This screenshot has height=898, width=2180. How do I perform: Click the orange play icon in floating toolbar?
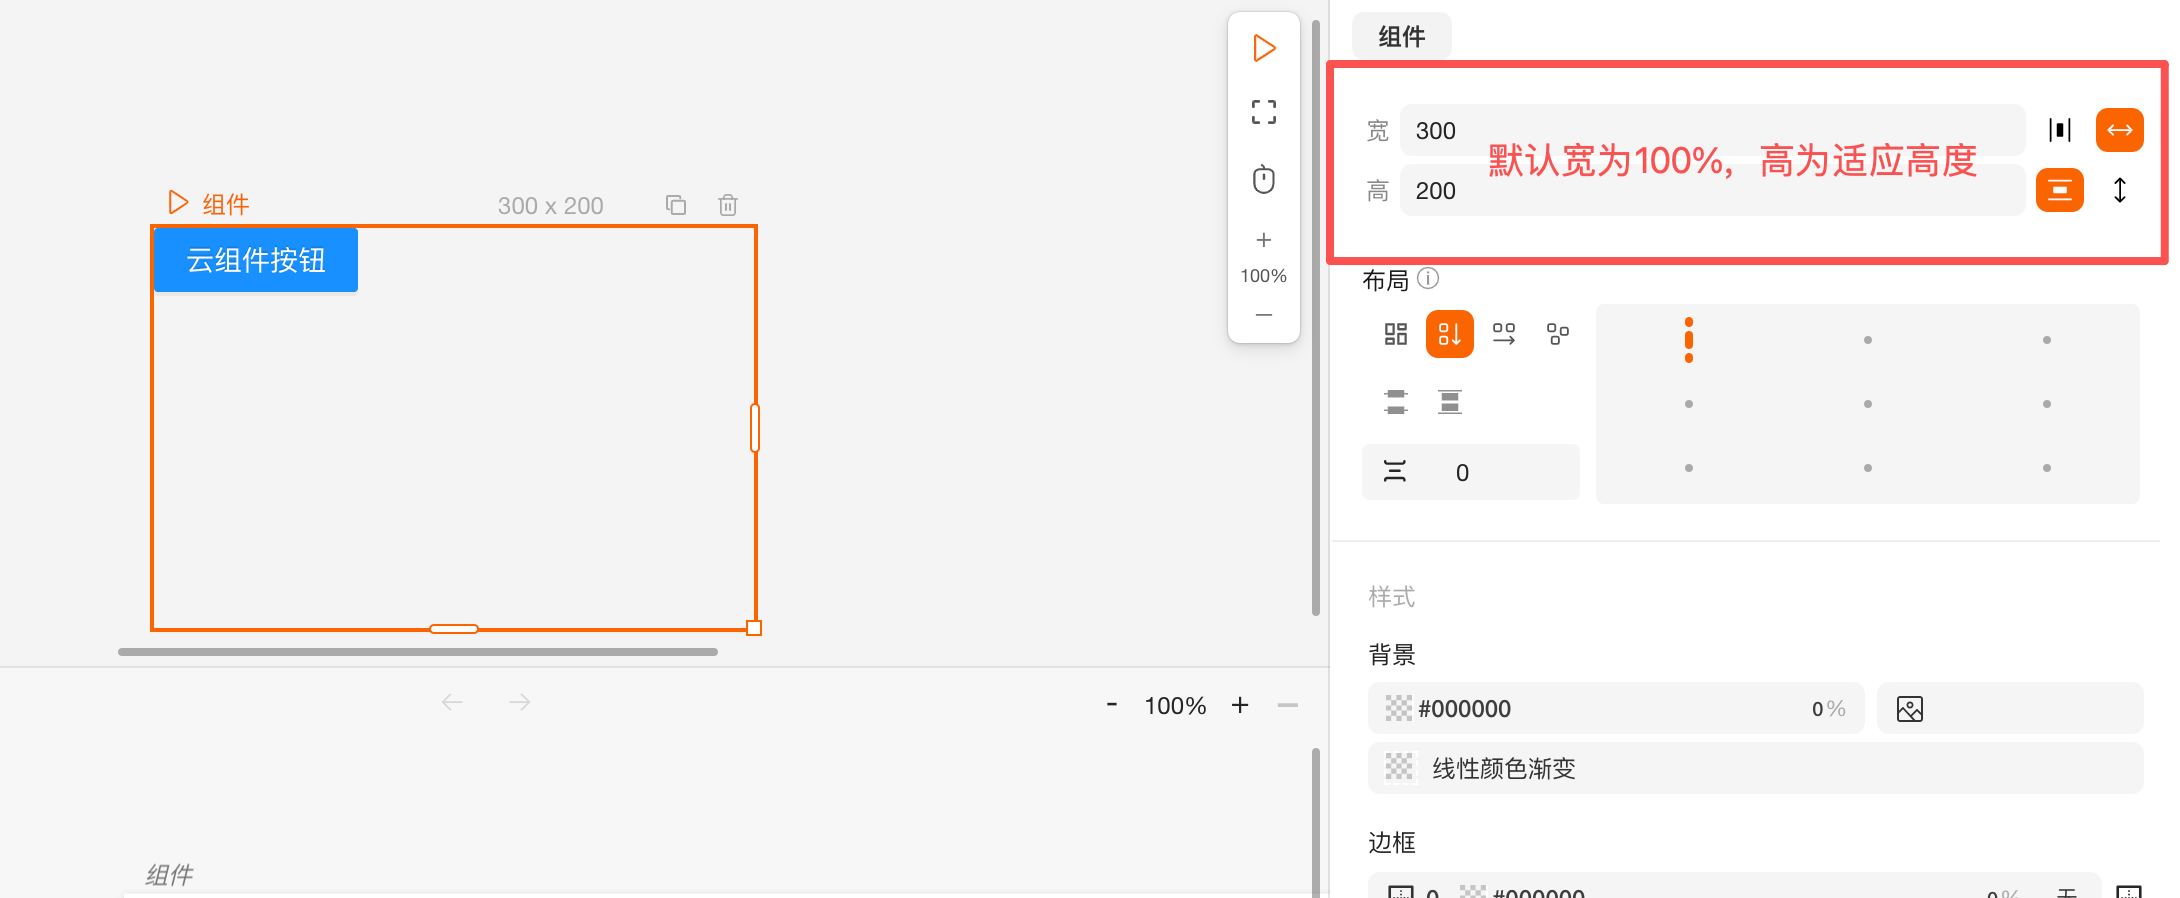click(x=1264, y=48)
